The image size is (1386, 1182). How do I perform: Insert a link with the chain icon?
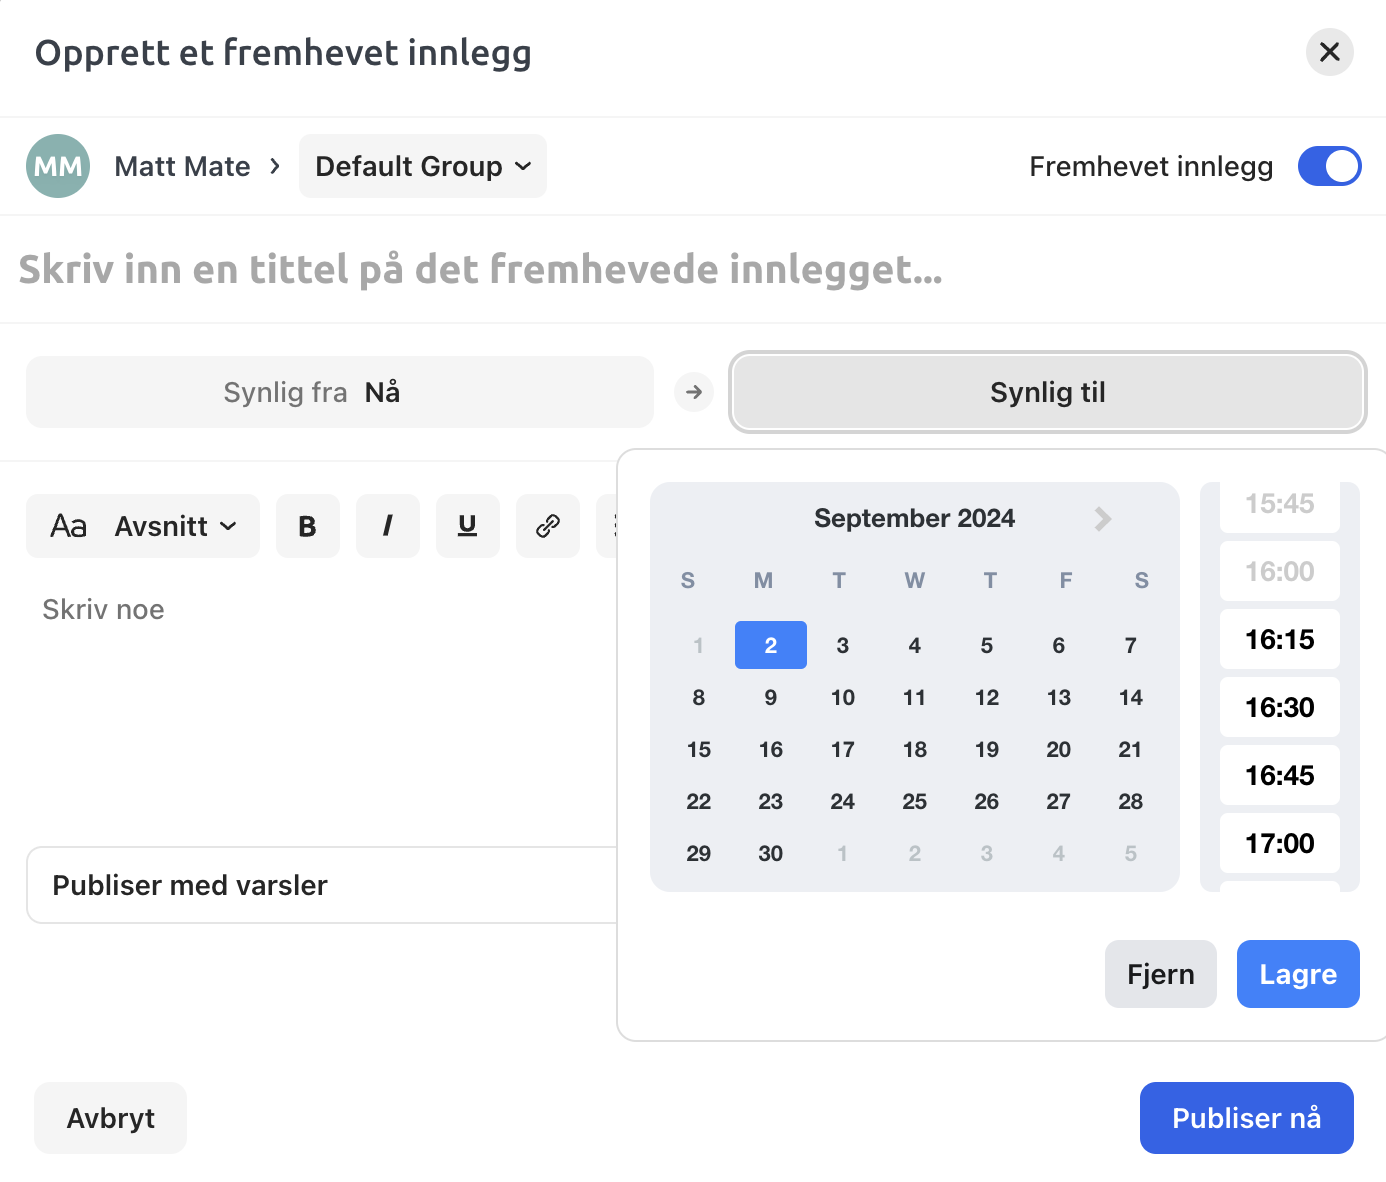click(547, 526)
